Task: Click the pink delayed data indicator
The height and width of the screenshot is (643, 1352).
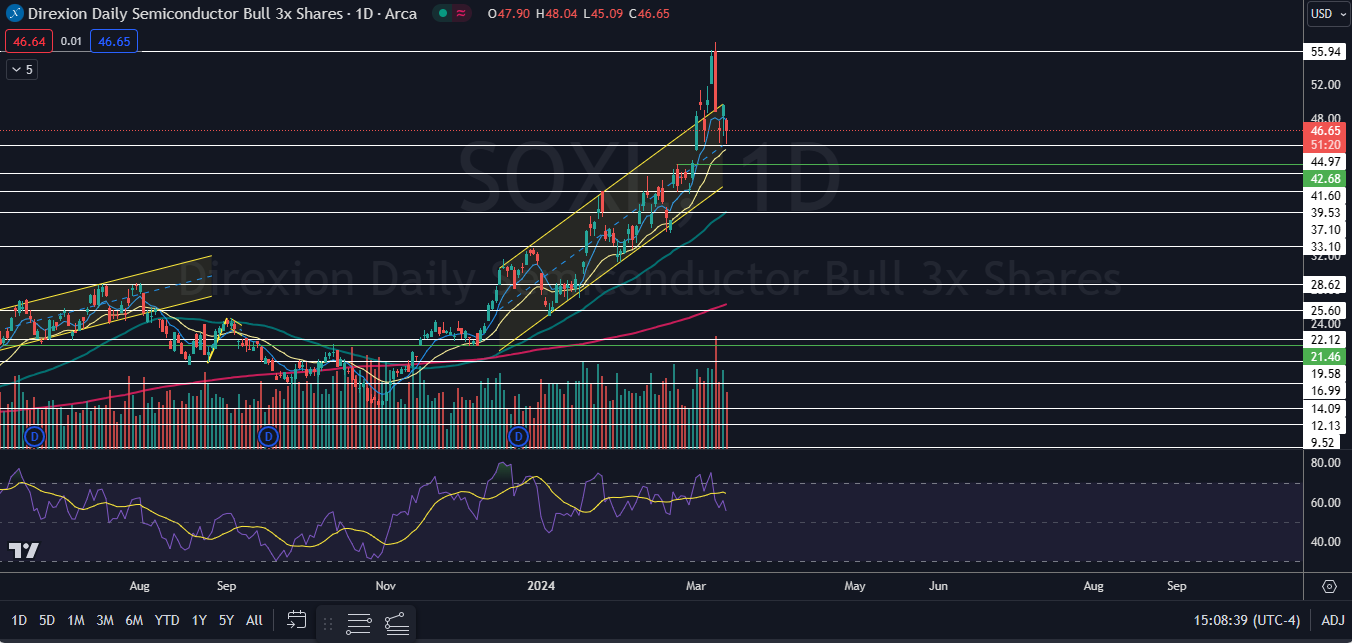Action: (x=461, y=13)
